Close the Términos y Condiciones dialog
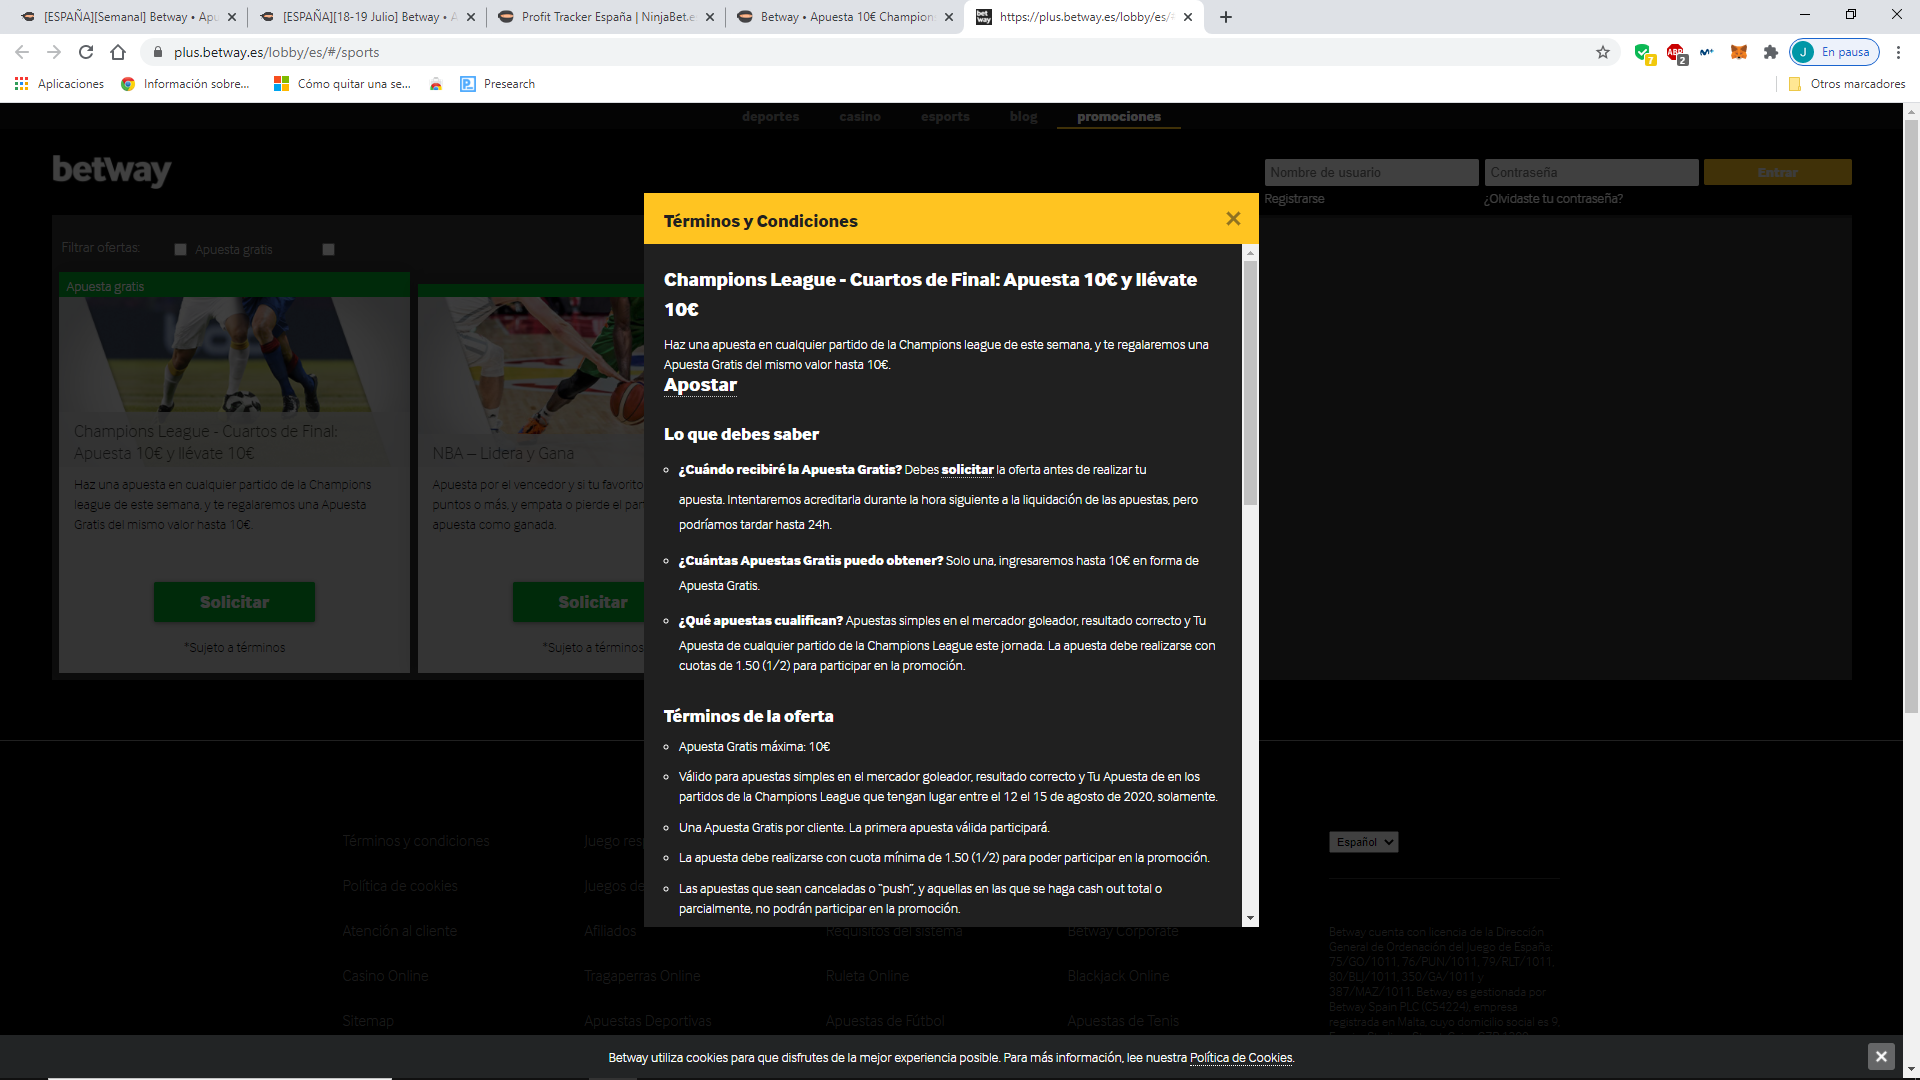 [x=1233, y=219]
